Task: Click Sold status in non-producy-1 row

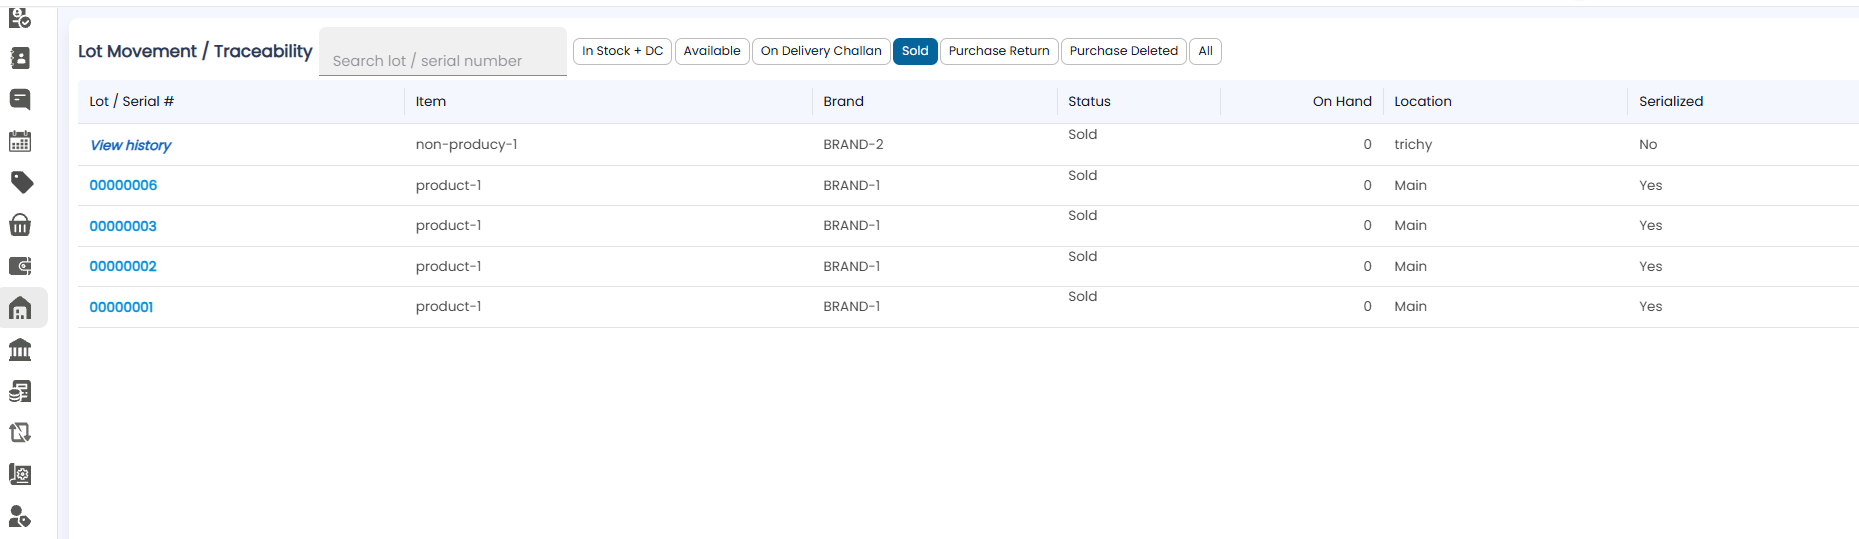Action: point(1082,134)
